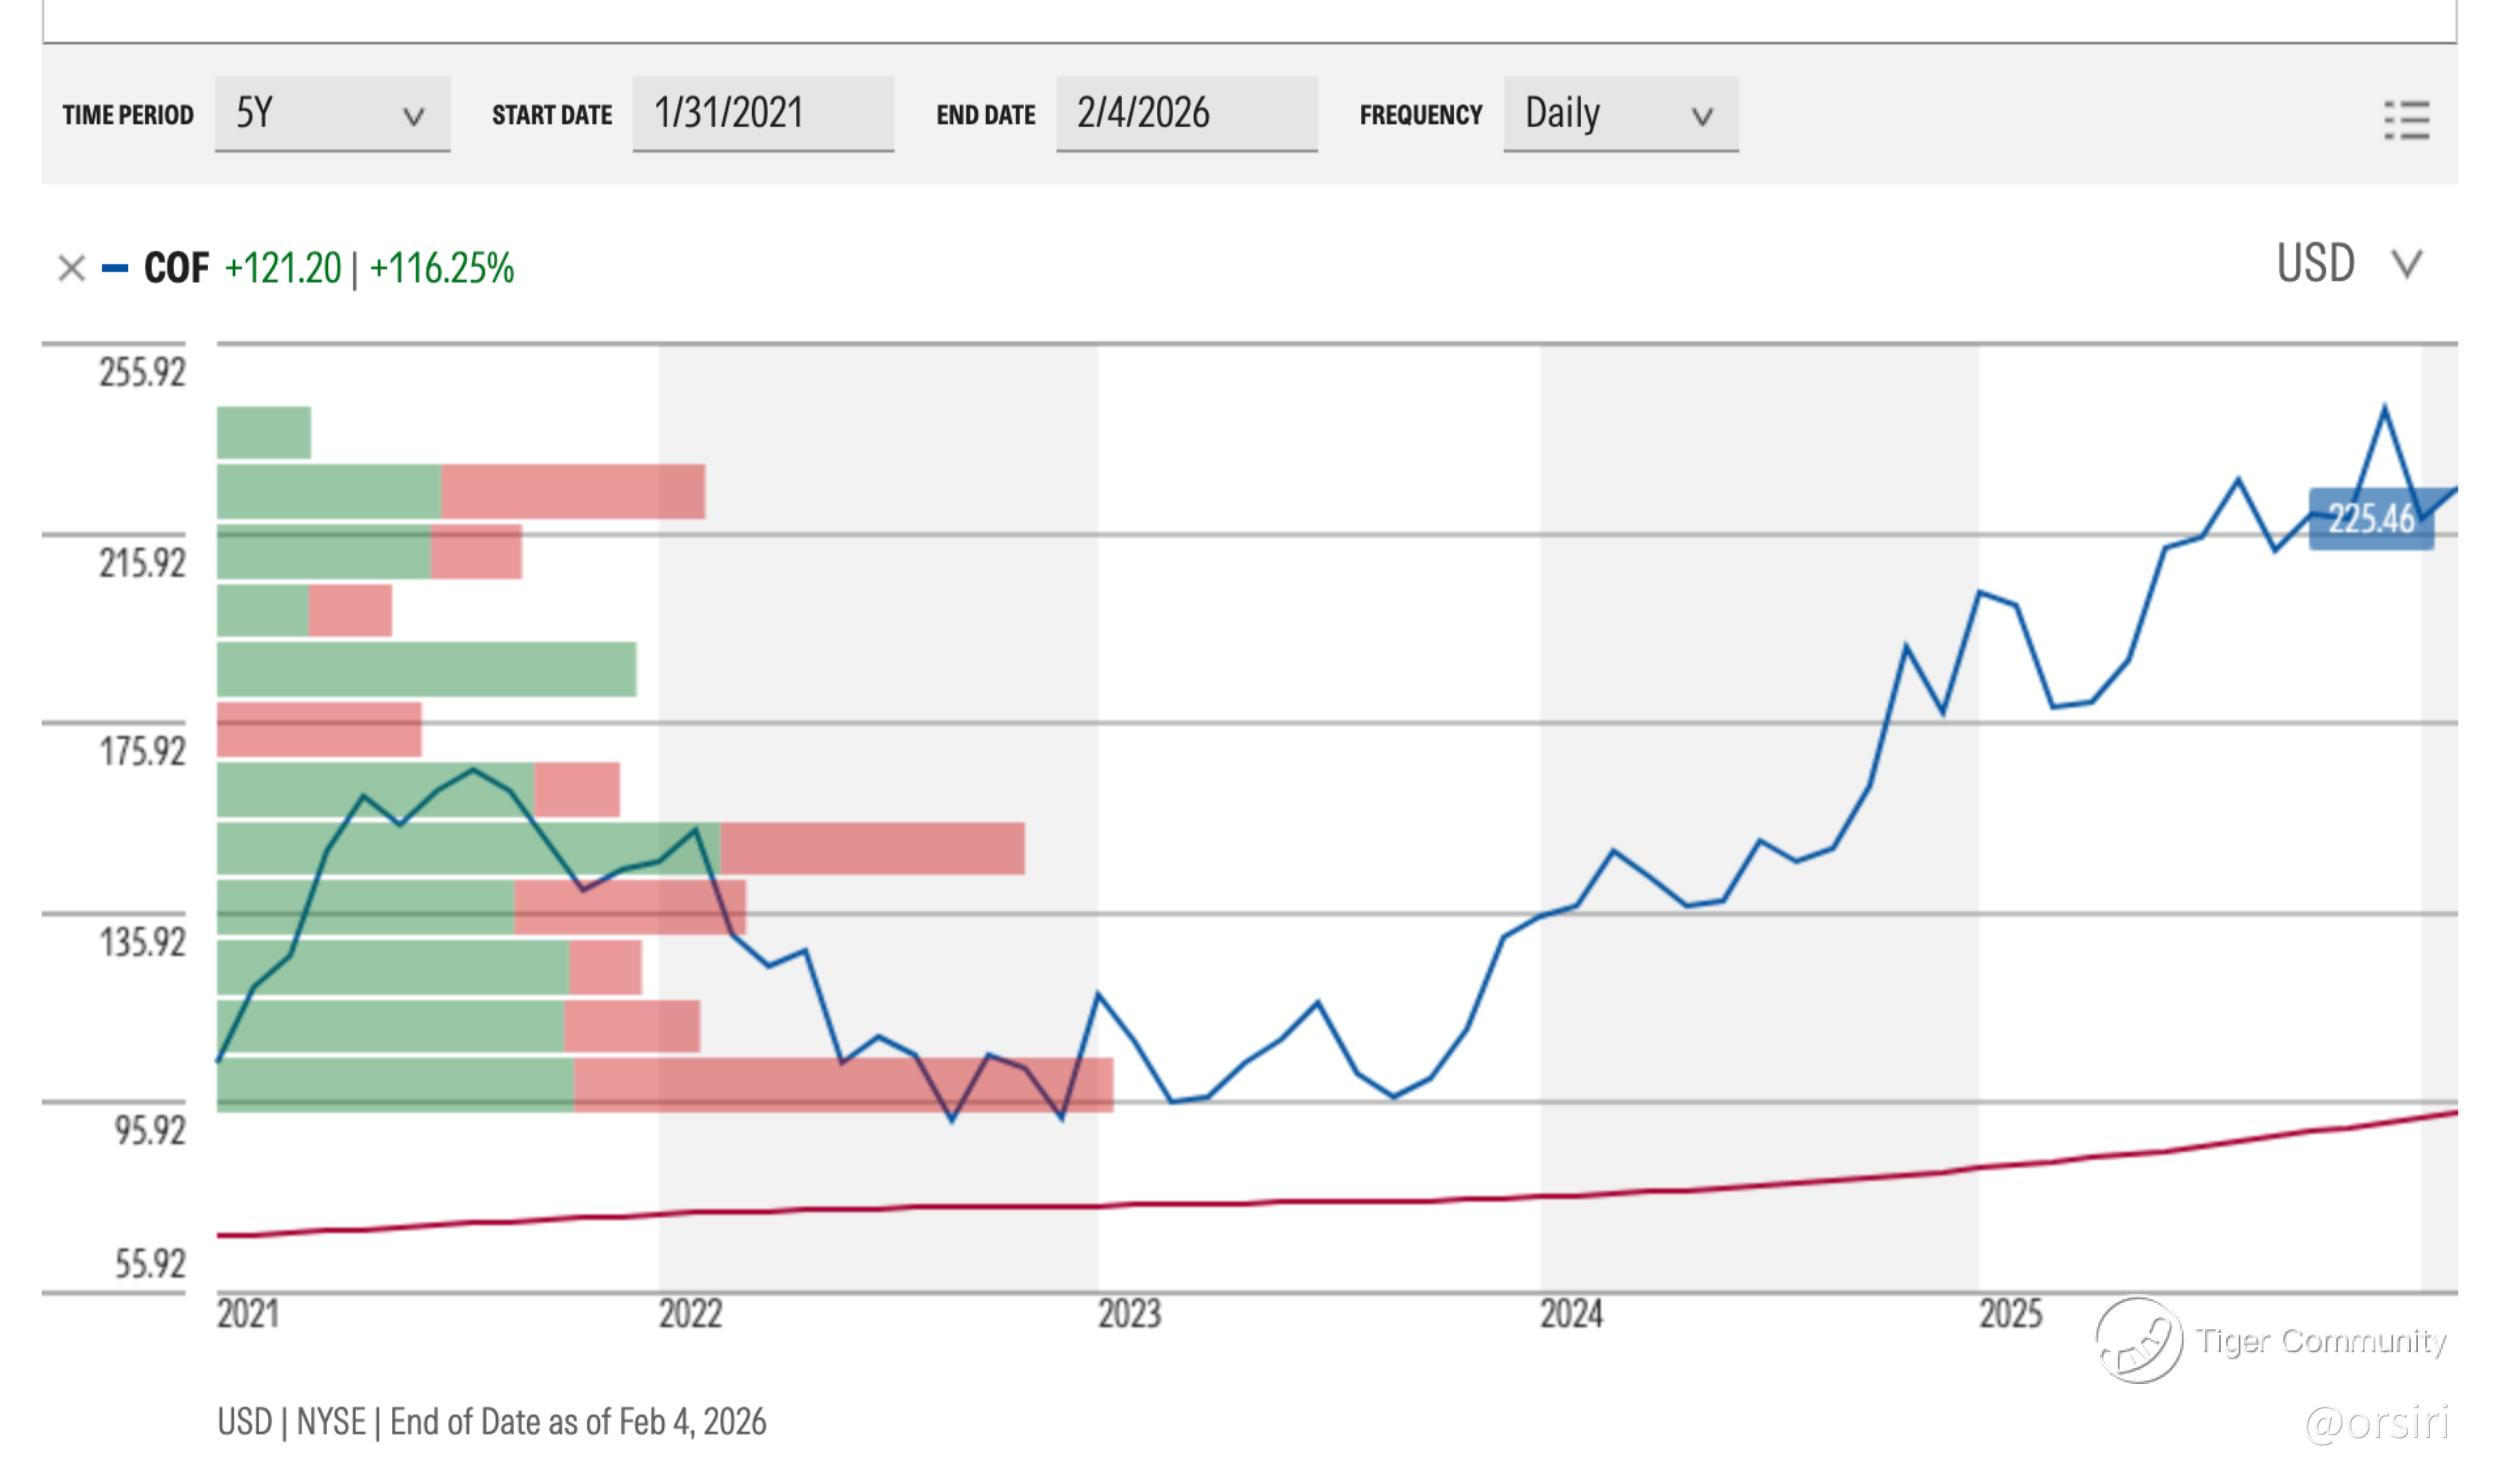Click the 2023 year axis marker

tap(1129, 1313)
